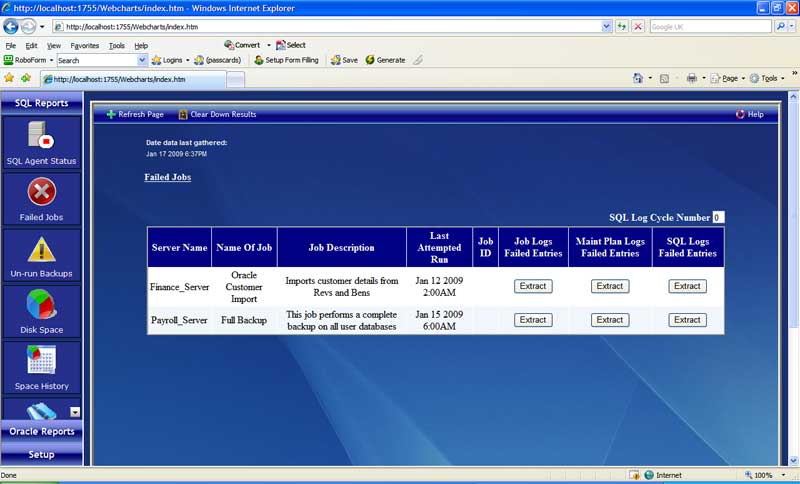Click the Finance_Server table cell
The height and width of the screenshot is (484, 800).
pos(179,287)
